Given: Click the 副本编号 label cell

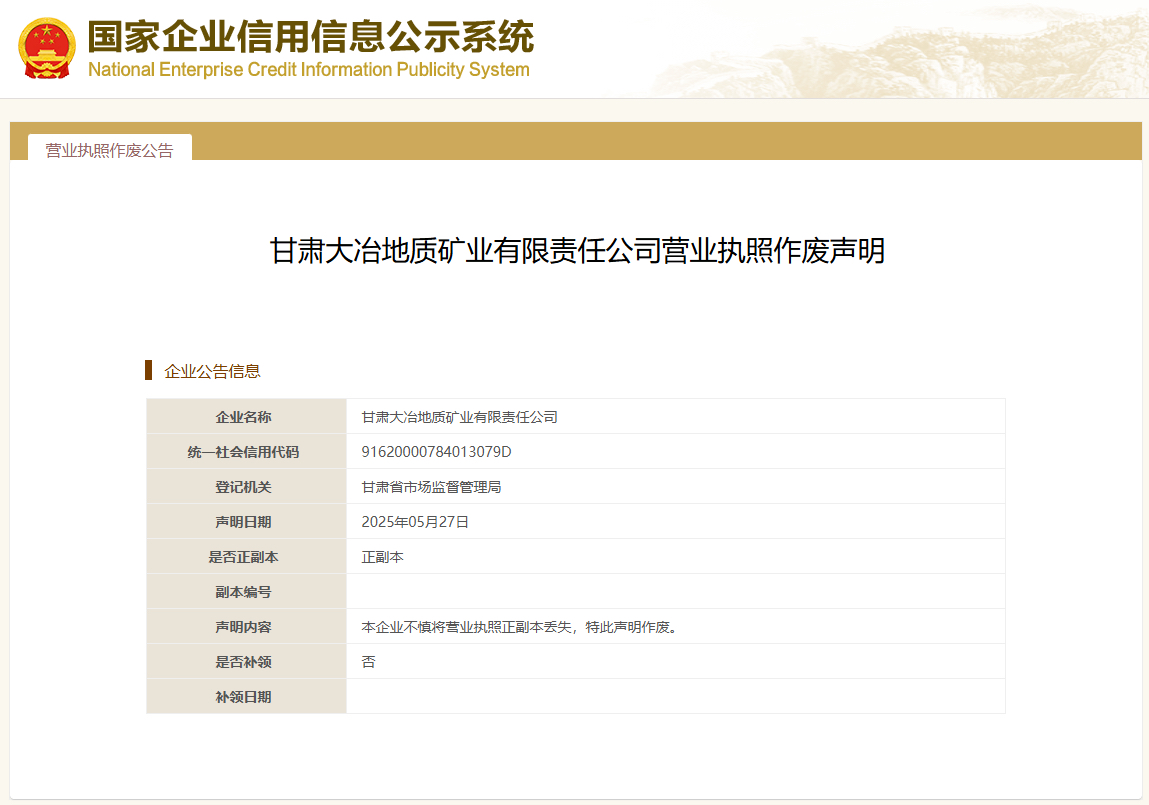Looking at the screenshot, I should pos(246,592).
